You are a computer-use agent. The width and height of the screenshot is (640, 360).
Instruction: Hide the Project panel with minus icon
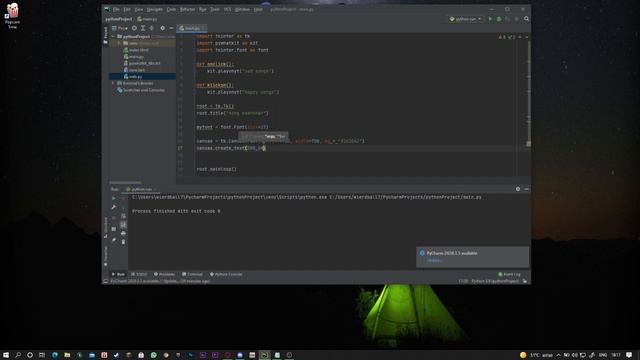[171, 28]
